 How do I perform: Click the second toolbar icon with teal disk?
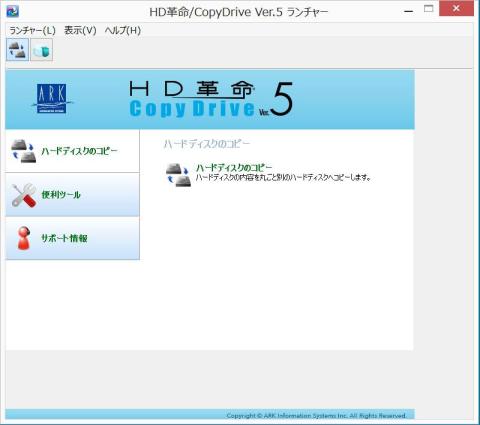tap(42, 50)
